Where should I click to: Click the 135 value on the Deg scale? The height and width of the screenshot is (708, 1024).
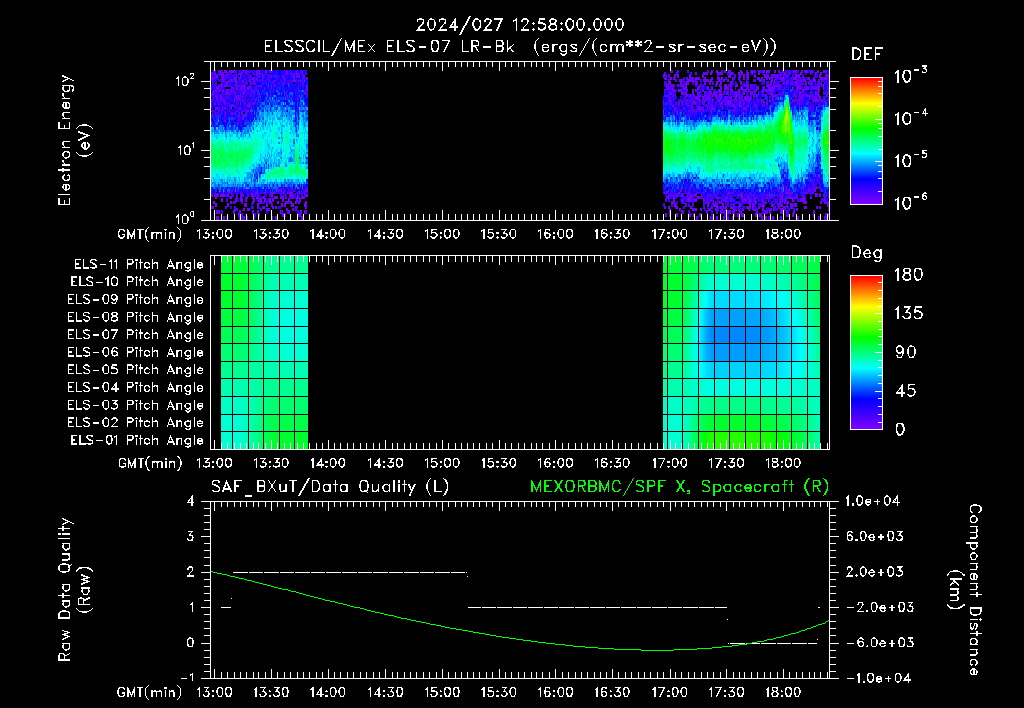click(x=908, y=314)
